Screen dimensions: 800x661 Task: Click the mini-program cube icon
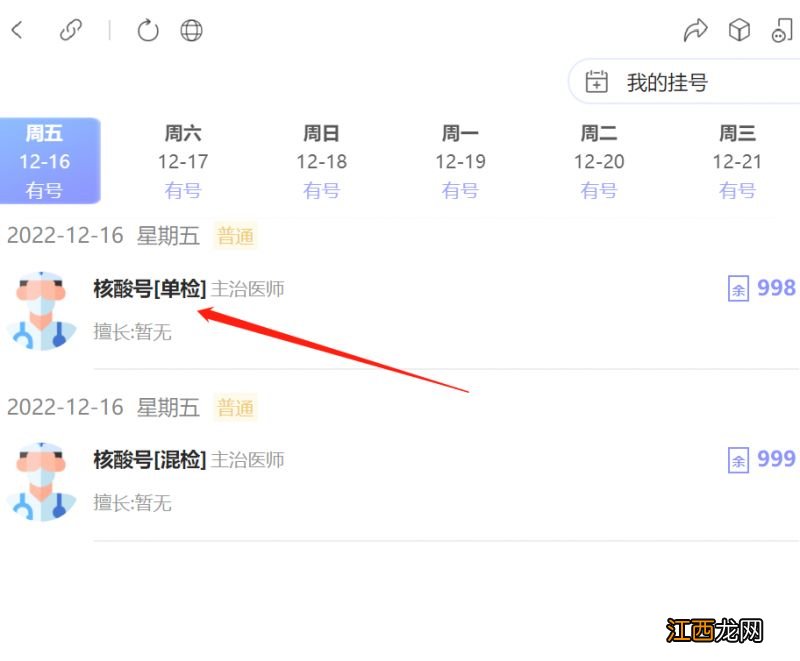pyautogui.click(x=739, y=30)
